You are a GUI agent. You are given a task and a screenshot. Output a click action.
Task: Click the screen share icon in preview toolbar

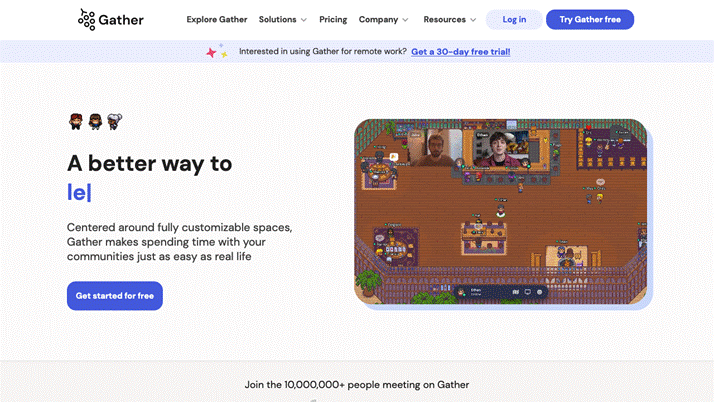pos(528,292)
